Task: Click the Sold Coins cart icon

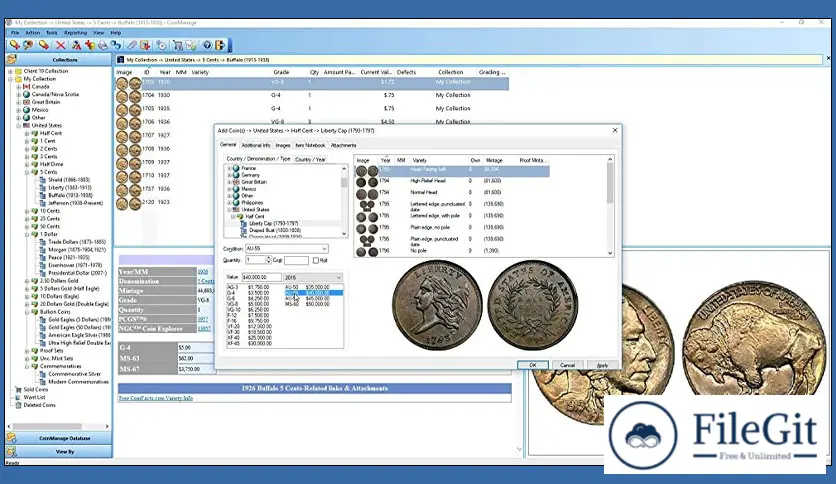Action: tap(18, 390)
